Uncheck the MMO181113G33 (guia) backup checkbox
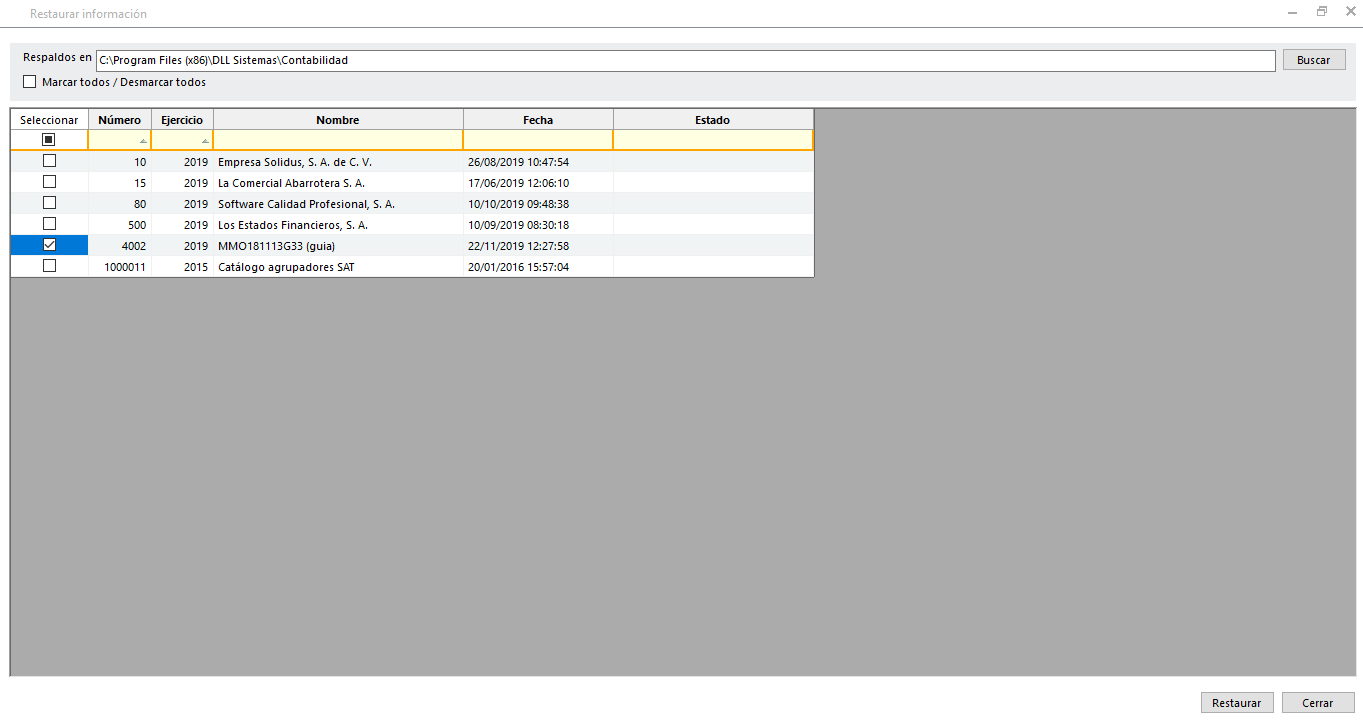The image size is (1363, 726). click(49, 245)
